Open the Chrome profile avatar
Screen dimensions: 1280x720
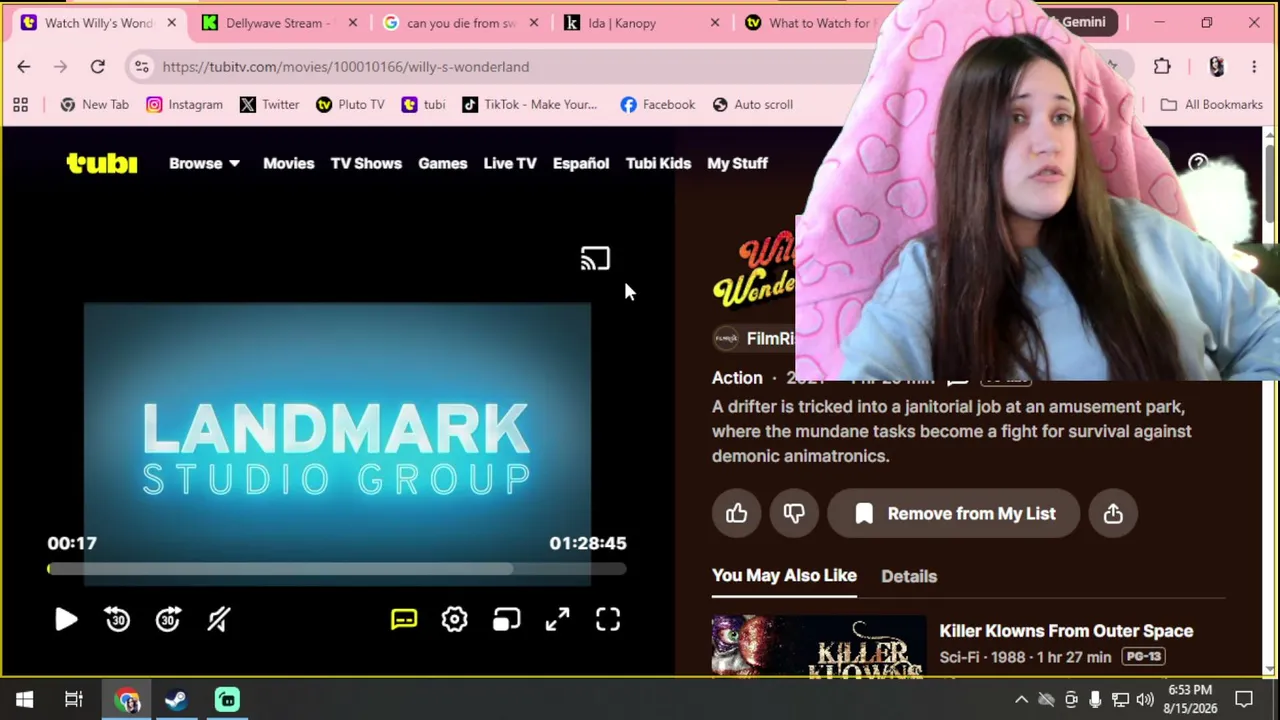click(1216, 67)
